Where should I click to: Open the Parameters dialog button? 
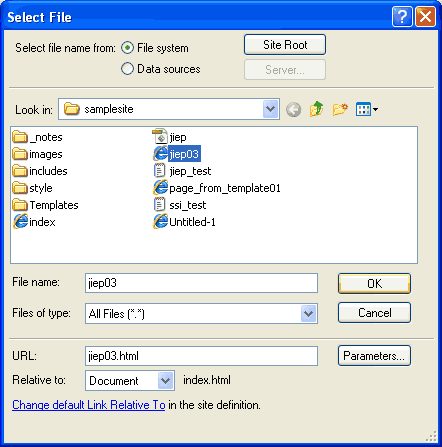click(374, 356)
